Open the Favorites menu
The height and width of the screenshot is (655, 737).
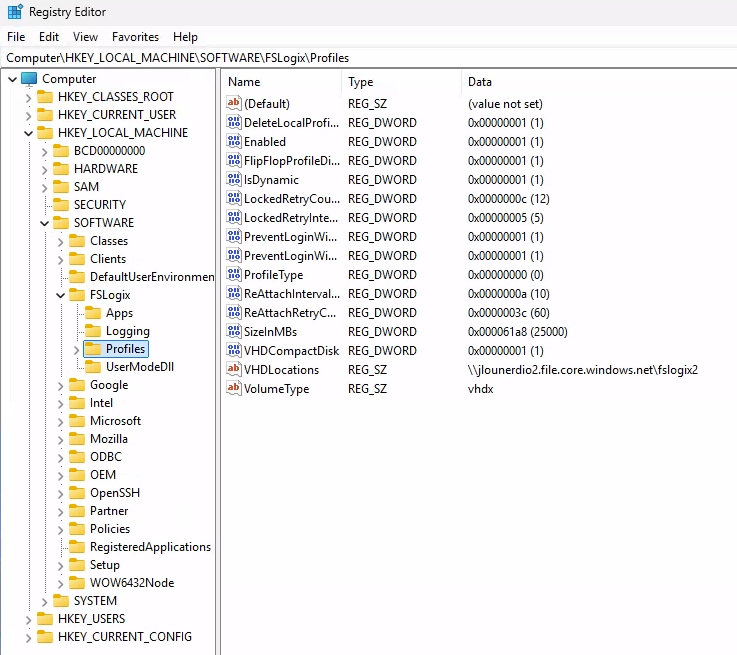[x=135, y=37]
